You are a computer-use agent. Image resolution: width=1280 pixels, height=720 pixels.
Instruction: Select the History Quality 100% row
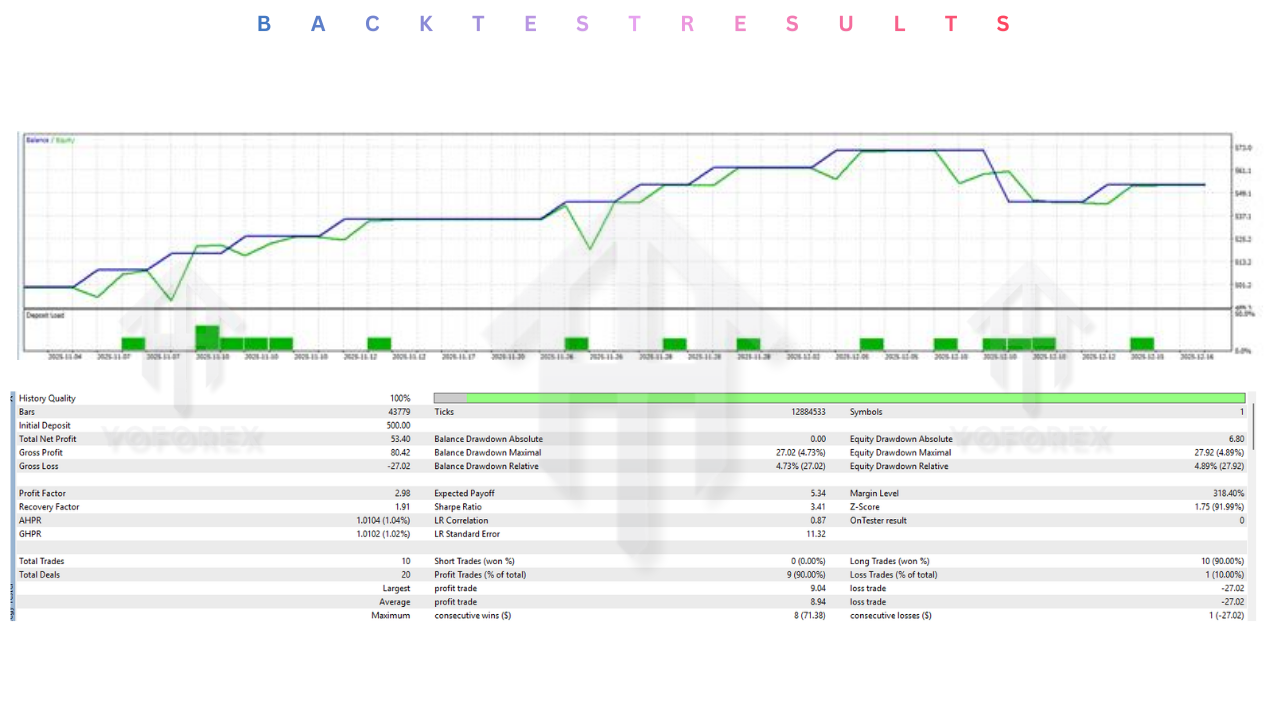200,397
